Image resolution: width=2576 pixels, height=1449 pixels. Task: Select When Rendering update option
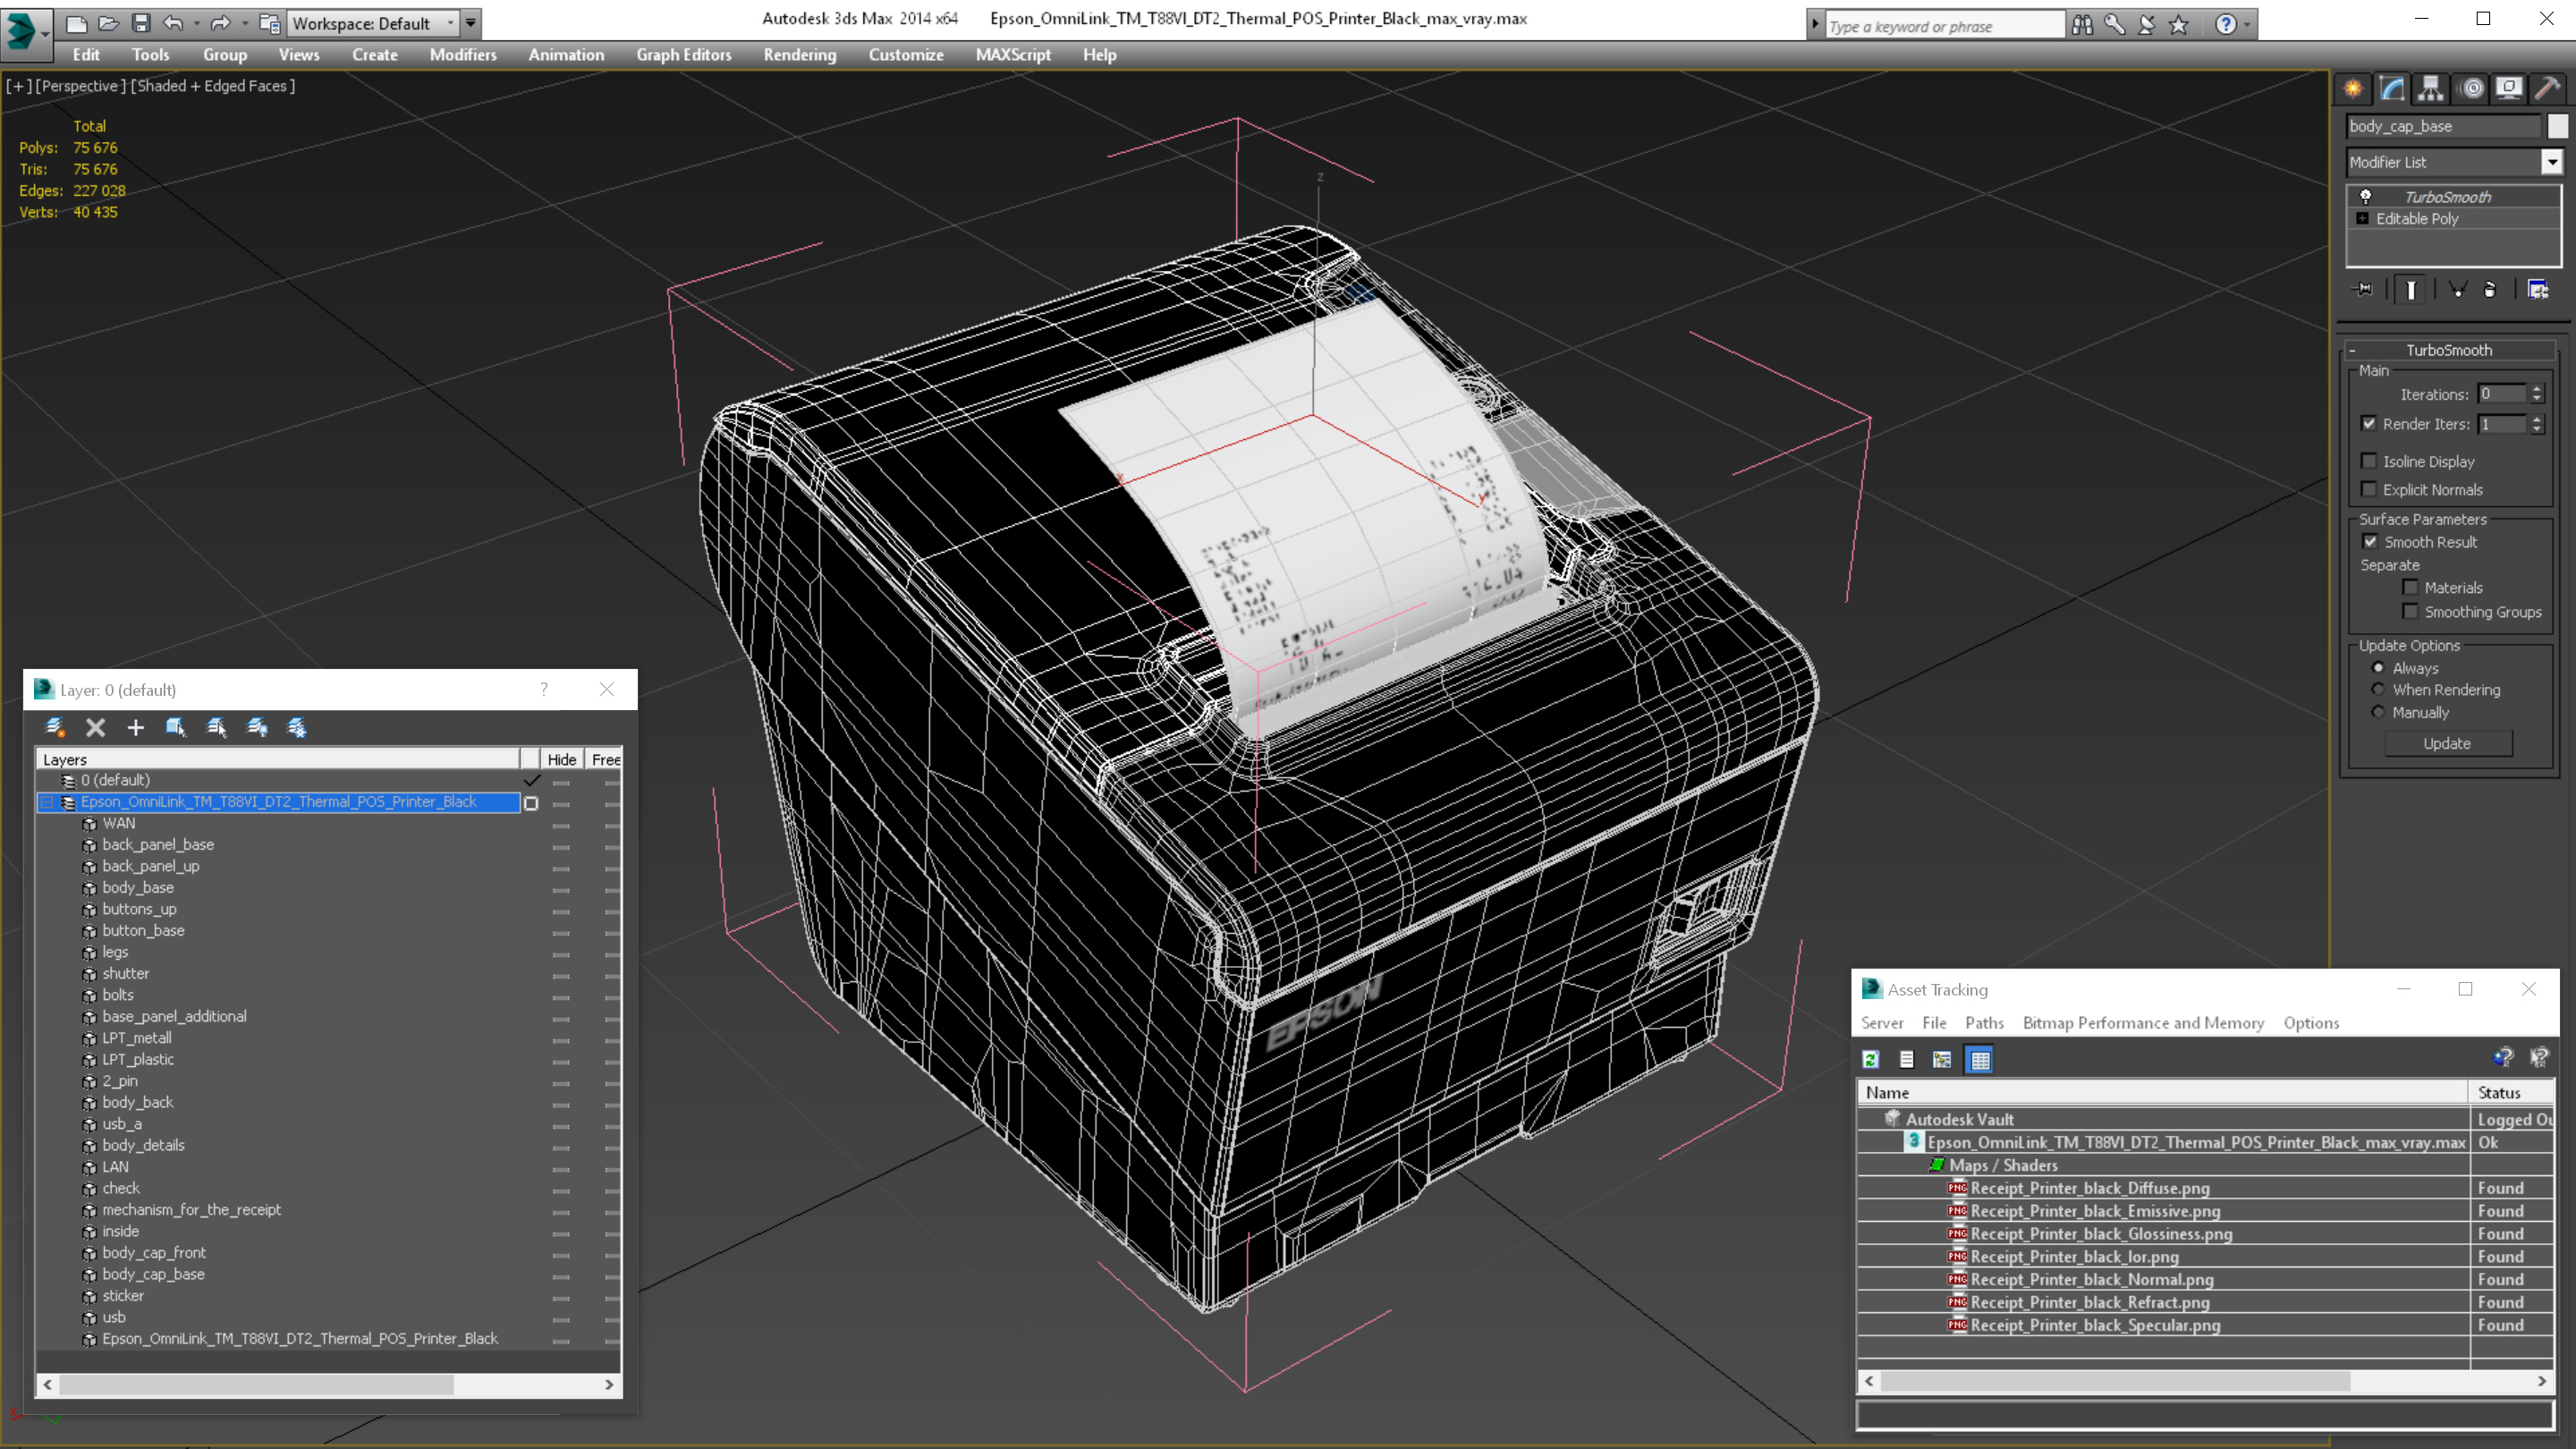click(2379, 689)
